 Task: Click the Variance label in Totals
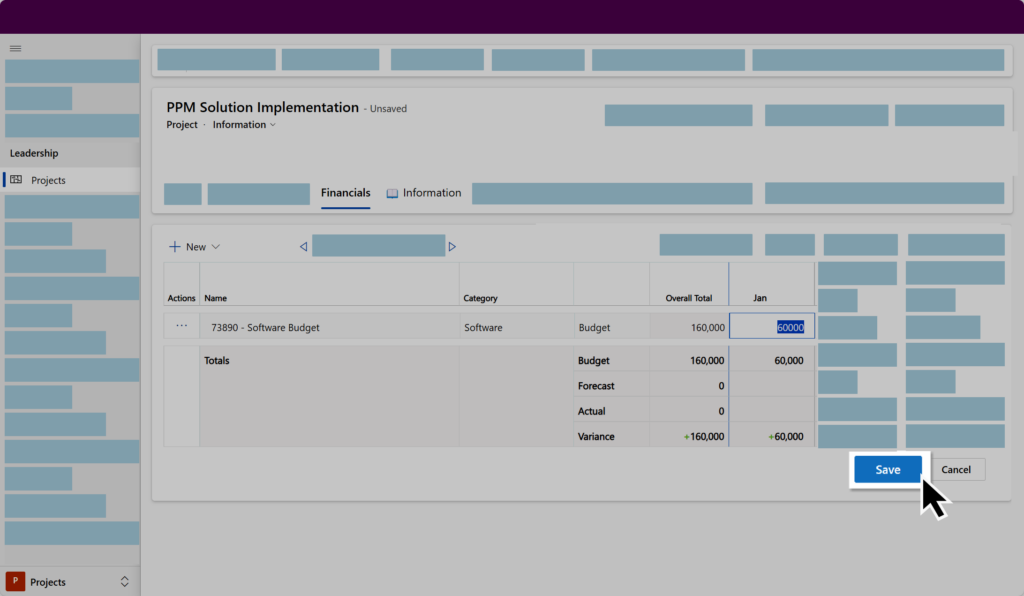(596, 437)
